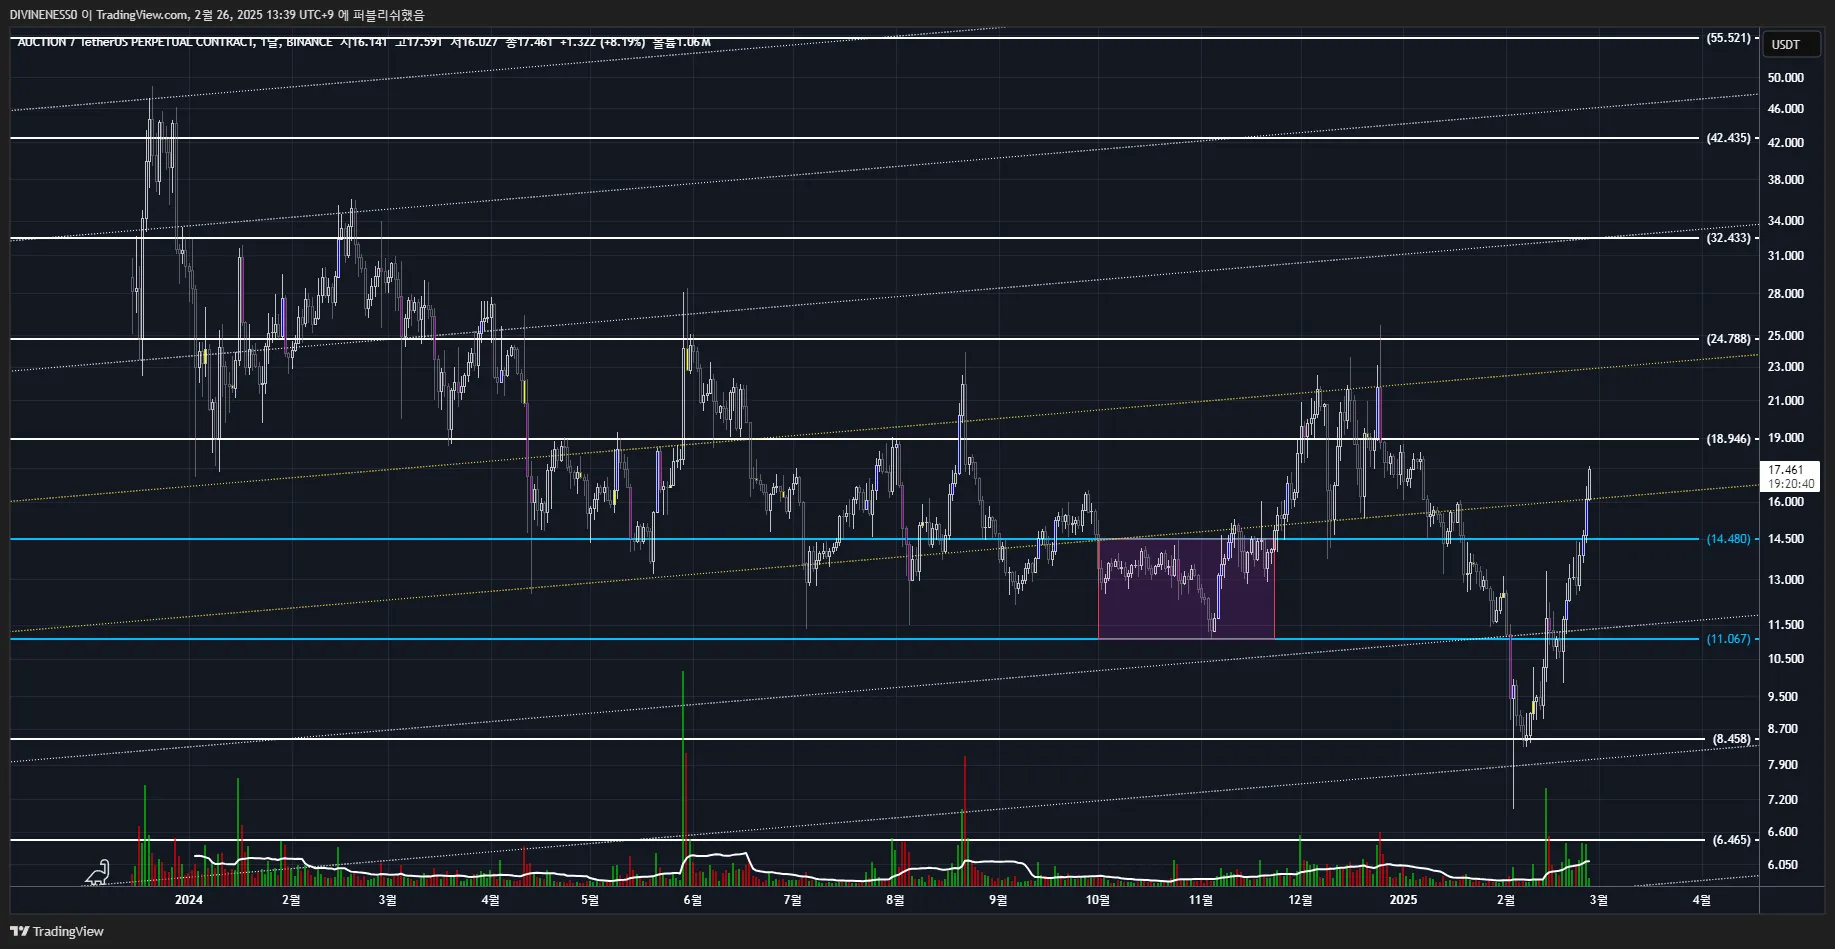Click the 50.000 price axis tick
The width and height of the screenshot is (1835, 949).
coord(1785,78)
